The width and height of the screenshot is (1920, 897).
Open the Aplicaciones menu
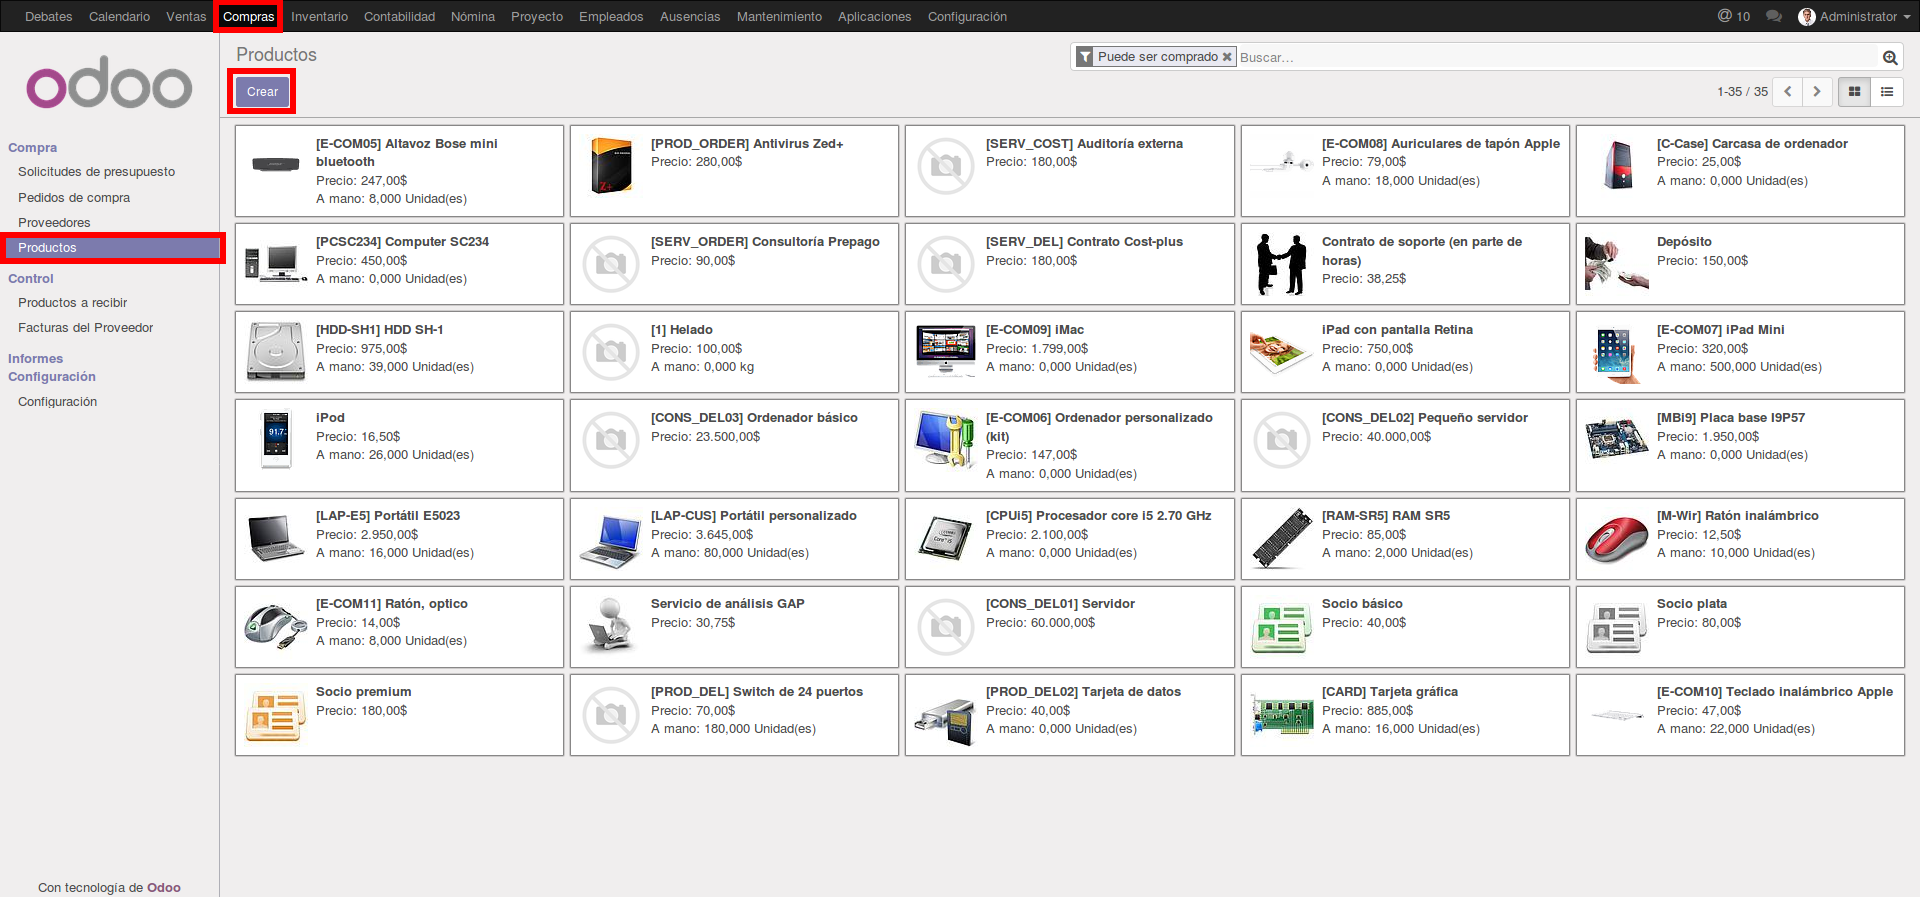click(x=874, y=17)
